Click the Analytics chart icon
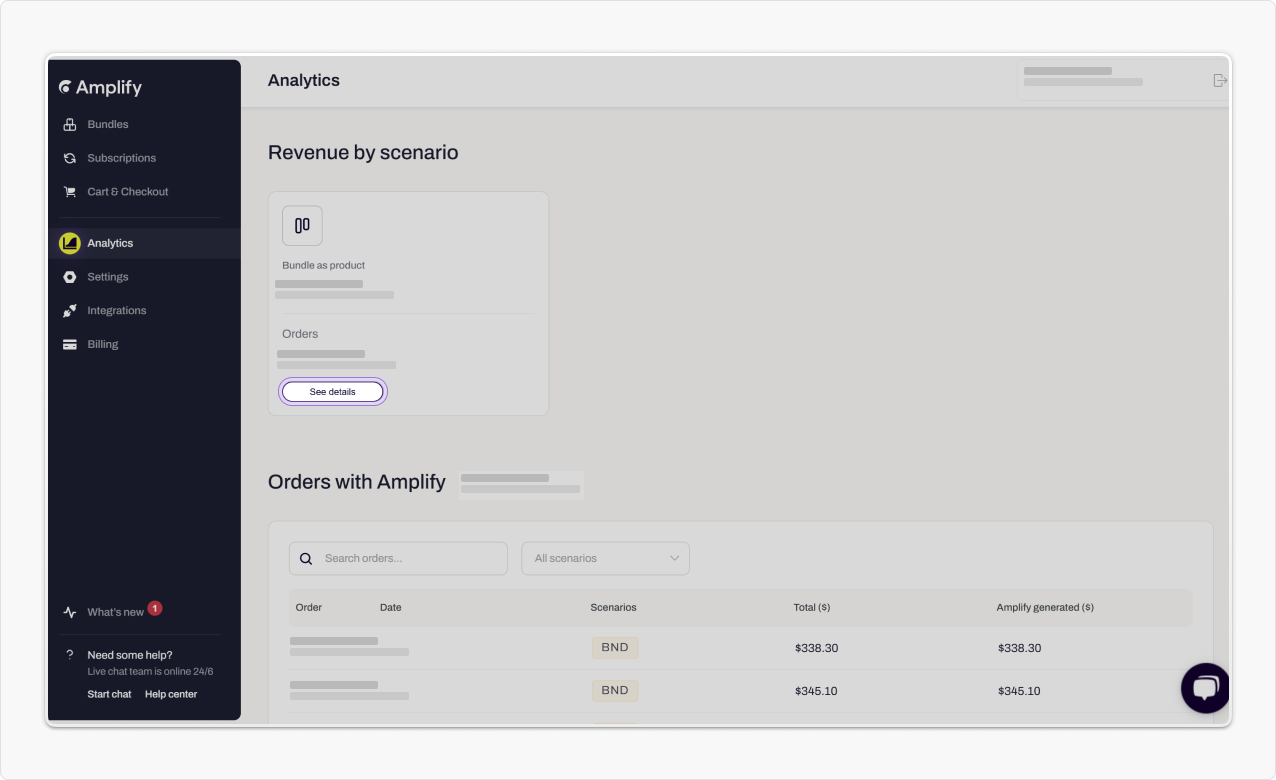The width and height of the screenshot is (1276, 780). [x=70, y=243]
